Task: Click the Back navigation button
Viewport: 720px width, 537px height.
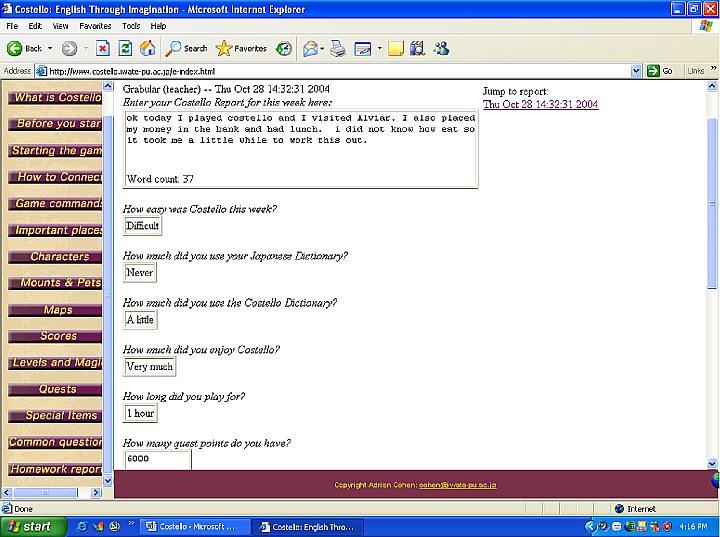Action: click(x=25, y=48)
